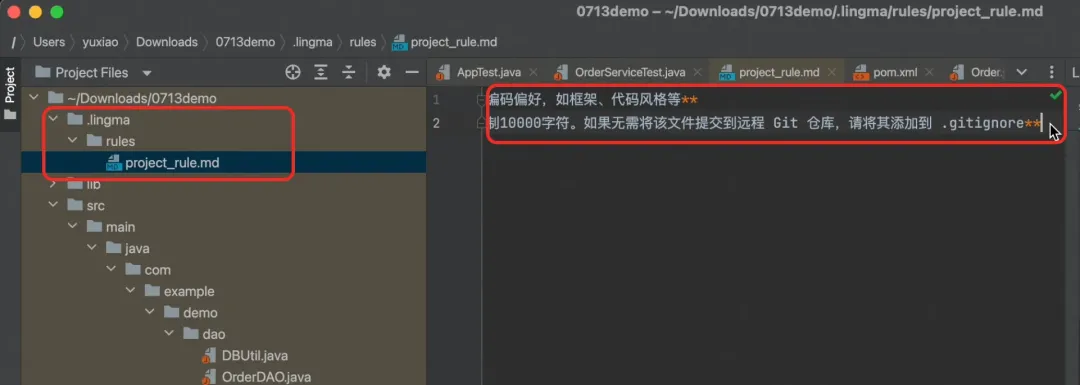The height and width of the screenshot is (385, 1080).
Task: Collapse the src folder arrow
Action: pos(52,205)
